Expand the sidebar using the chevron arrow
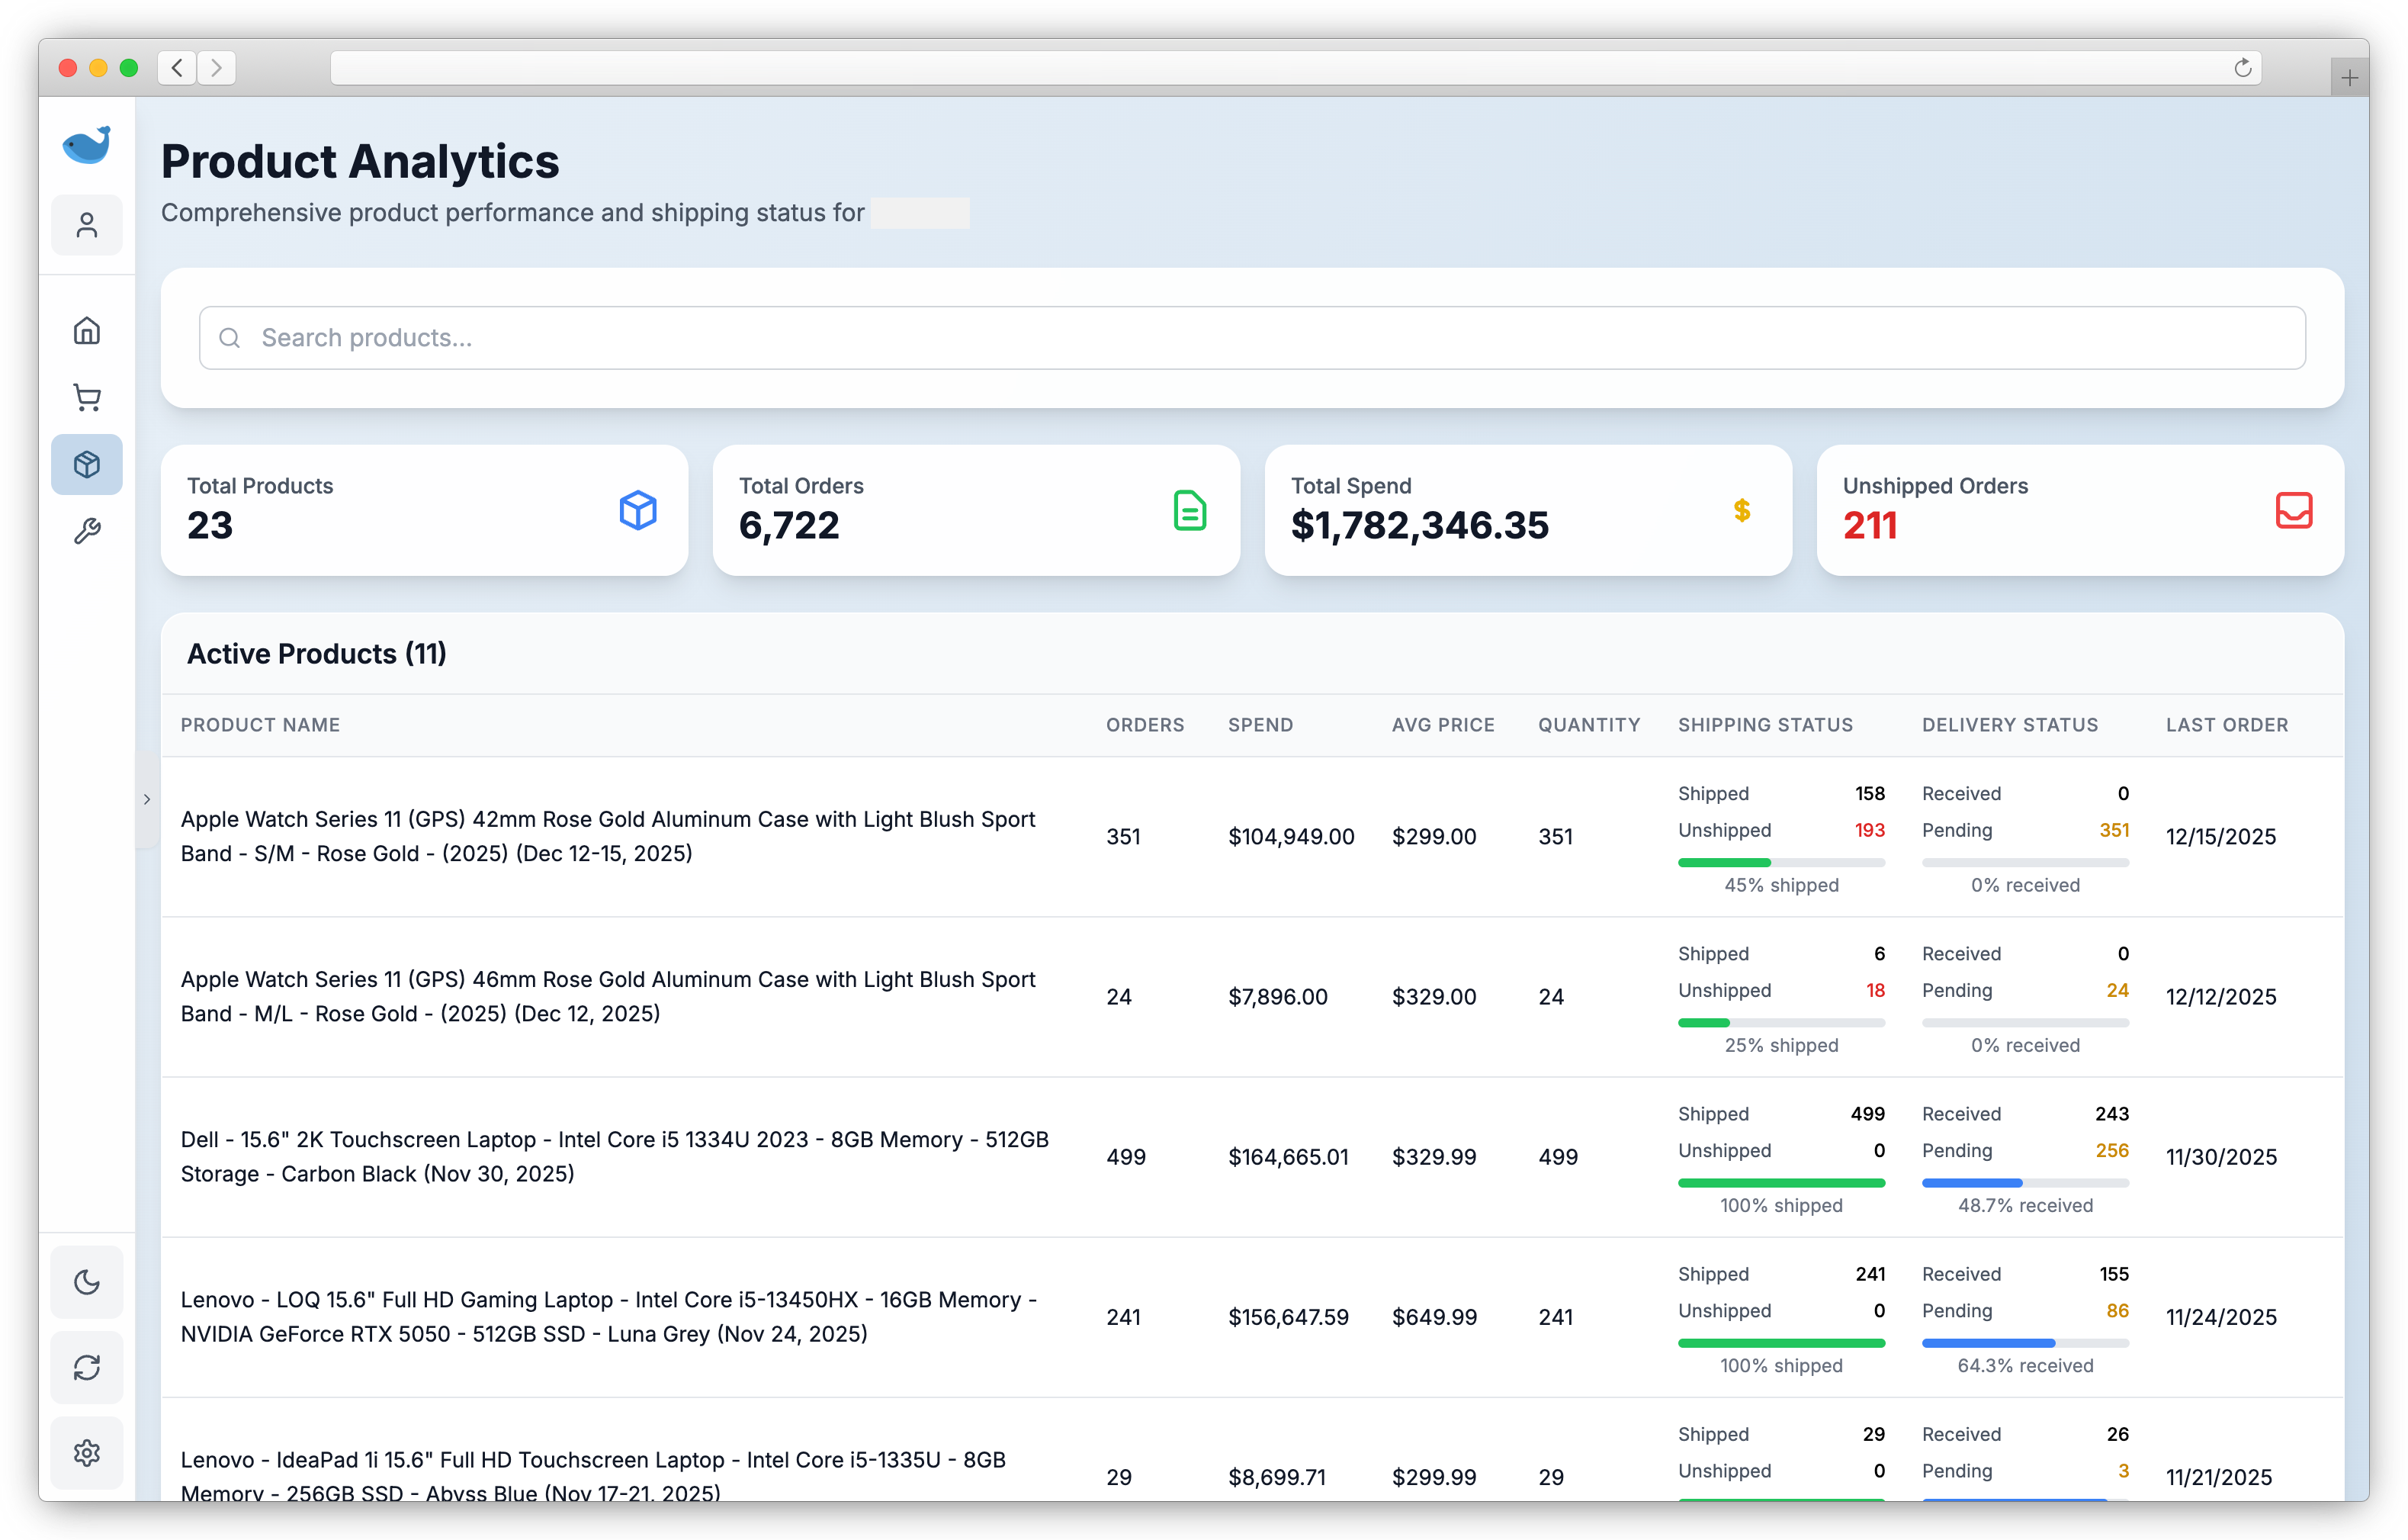 [147, 799]
